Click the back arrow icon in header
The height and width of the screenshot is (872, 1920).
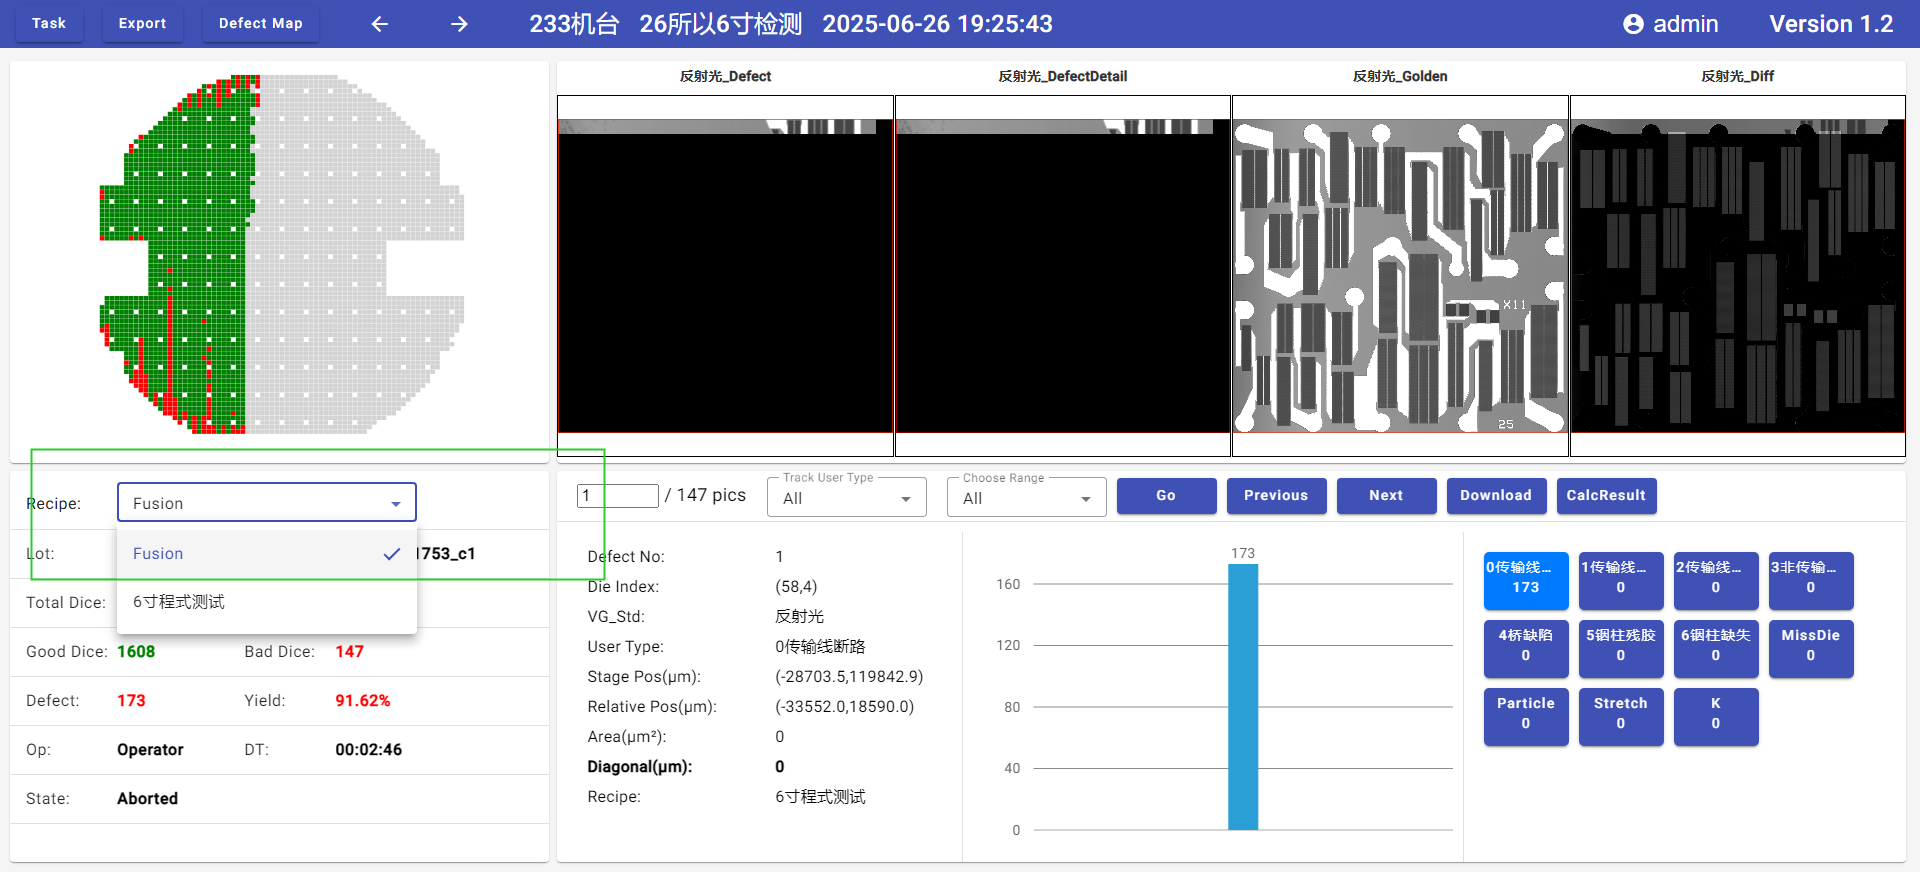pyautogui.click(x=380, y=24)
